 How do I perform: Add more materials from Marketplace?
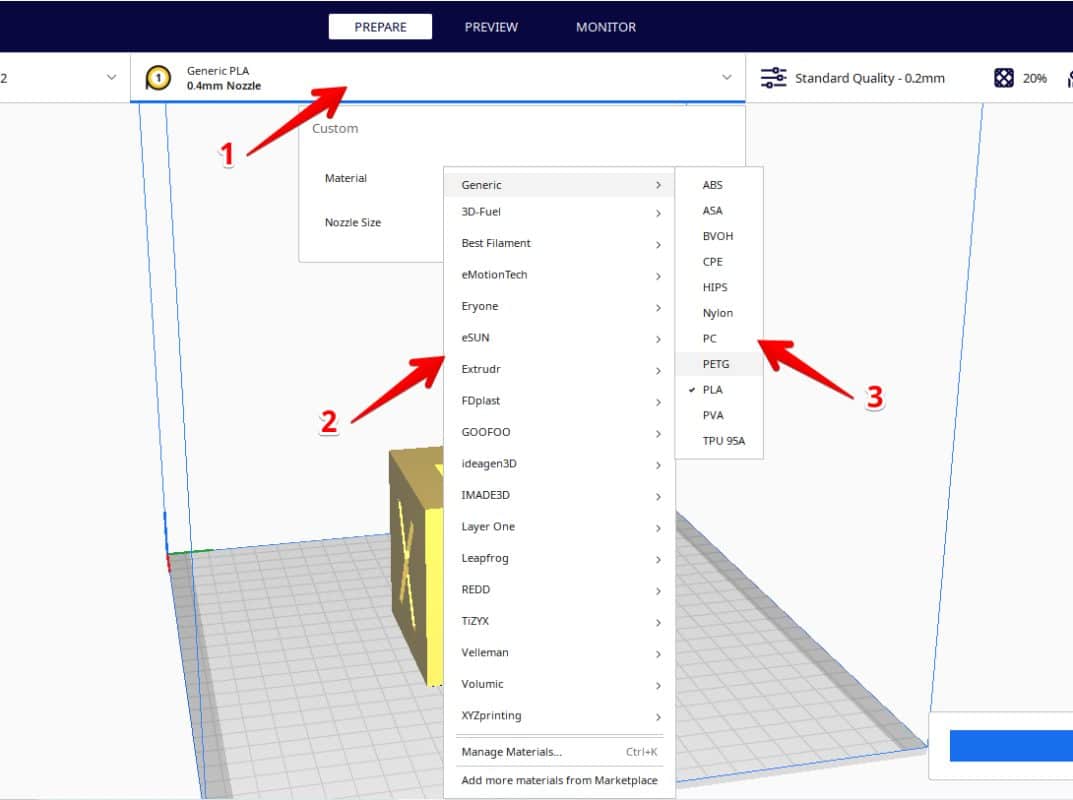click(559, 780)
